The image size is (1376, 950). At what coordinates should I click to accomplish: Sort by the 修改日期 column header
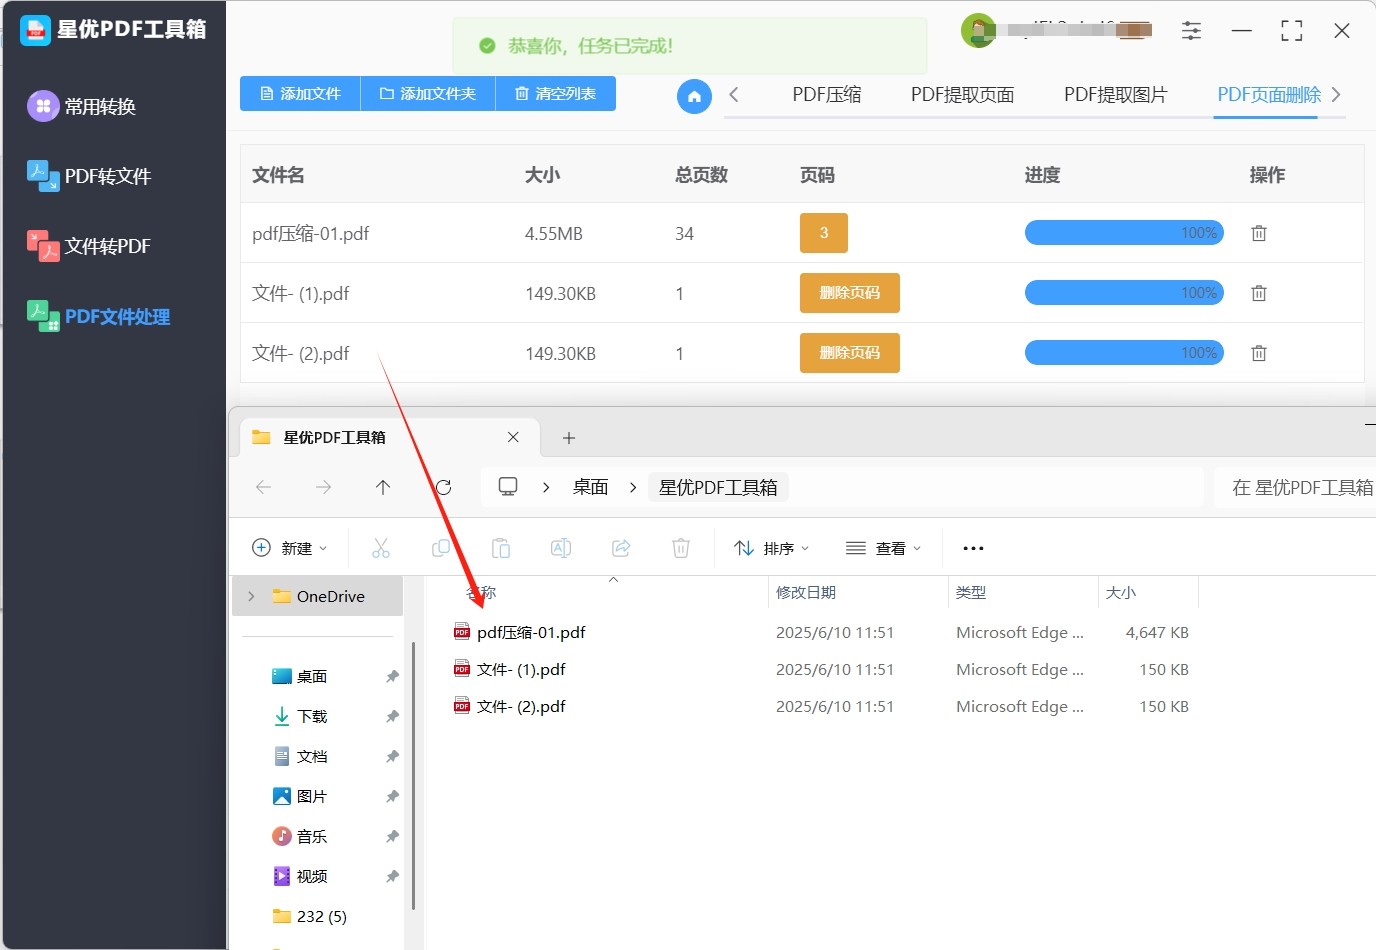tap(806, 592)
